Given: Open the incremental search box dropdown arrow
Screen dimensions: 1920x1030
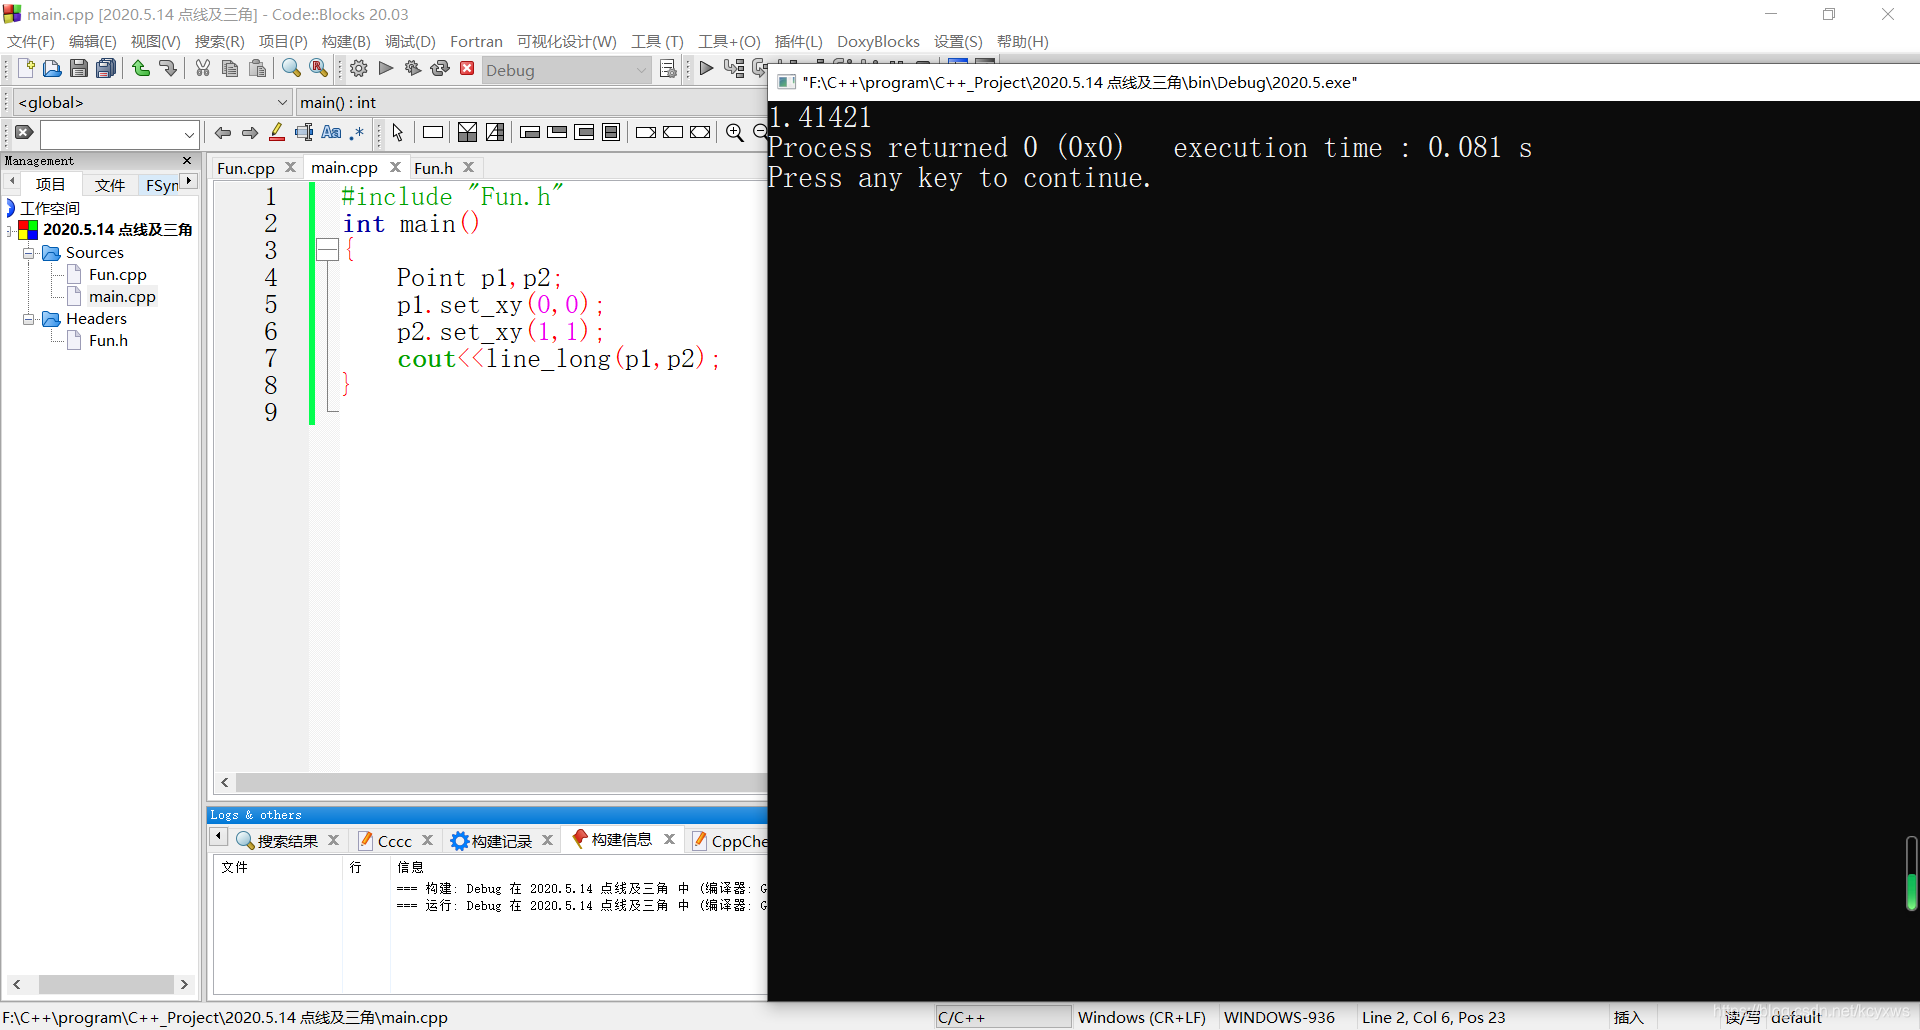Looking at the screenshot, I should [189, 133].
